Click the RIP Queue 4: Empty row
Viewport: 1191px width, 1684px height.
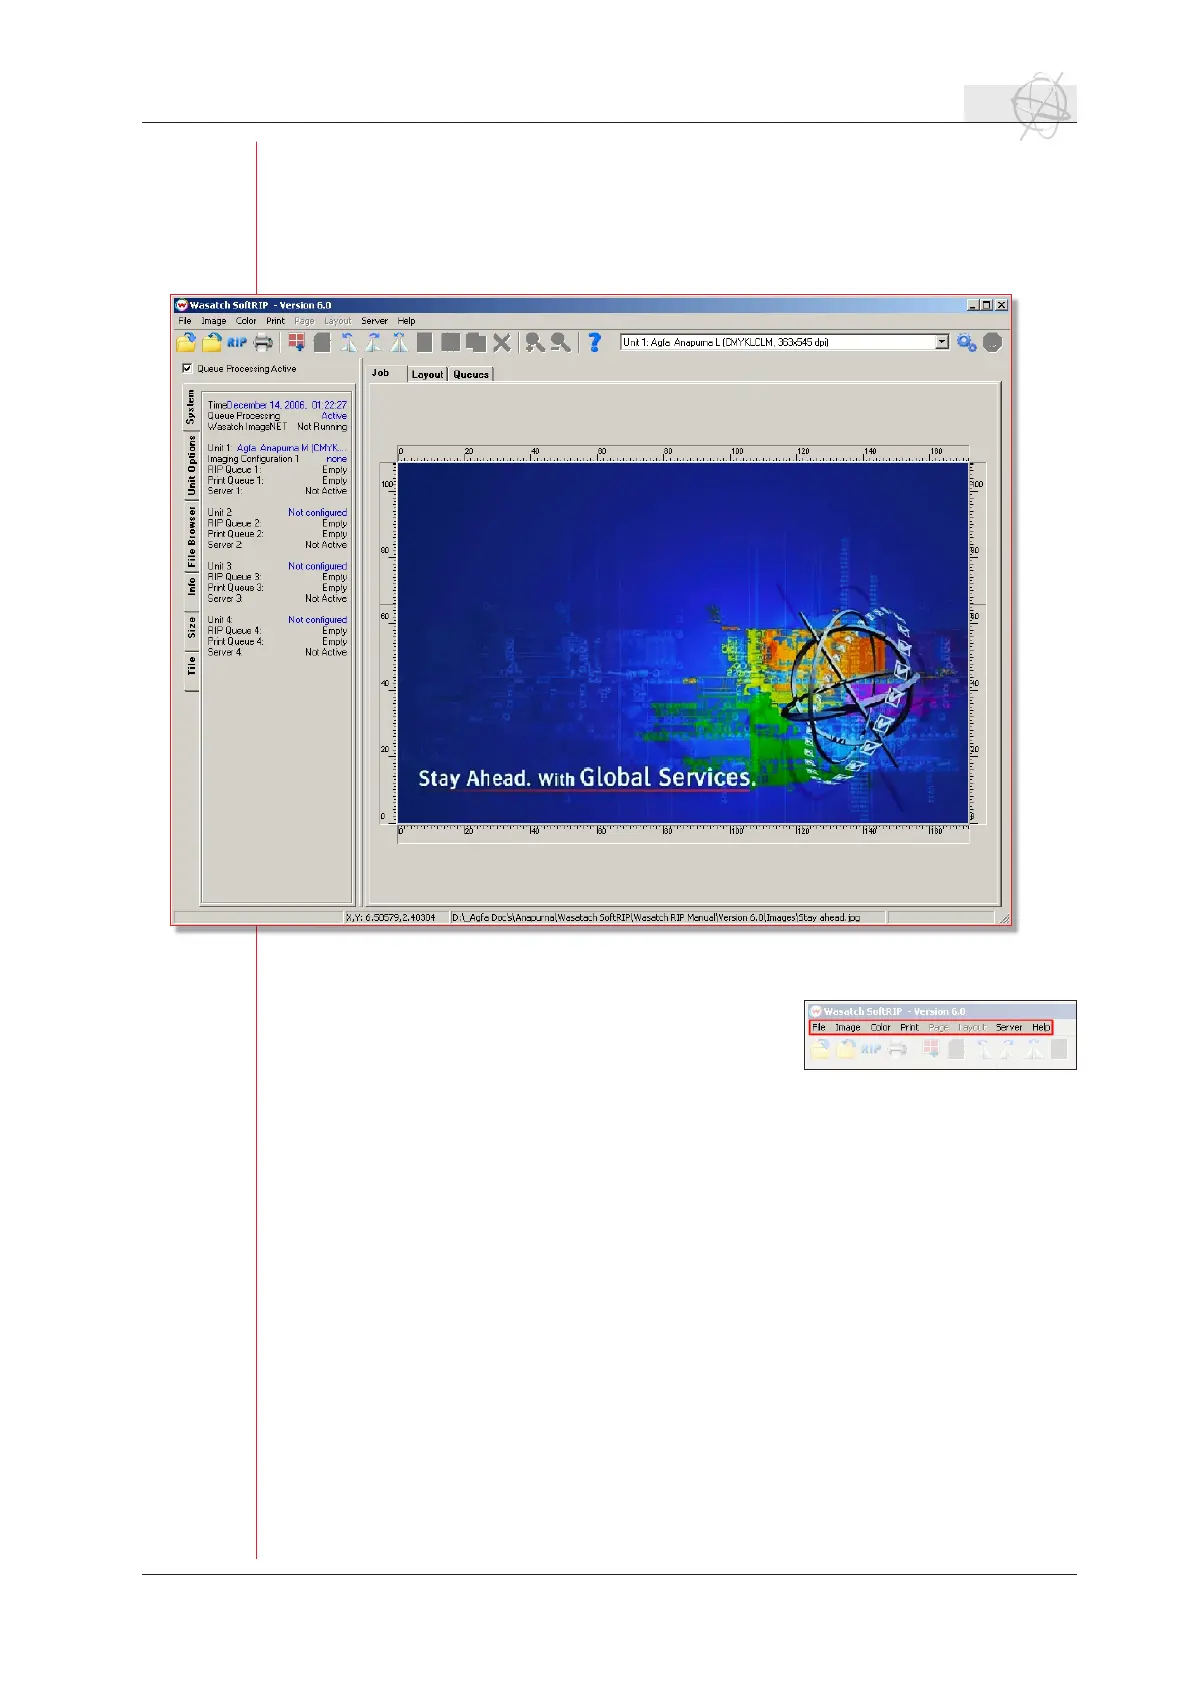pos(277,631)
